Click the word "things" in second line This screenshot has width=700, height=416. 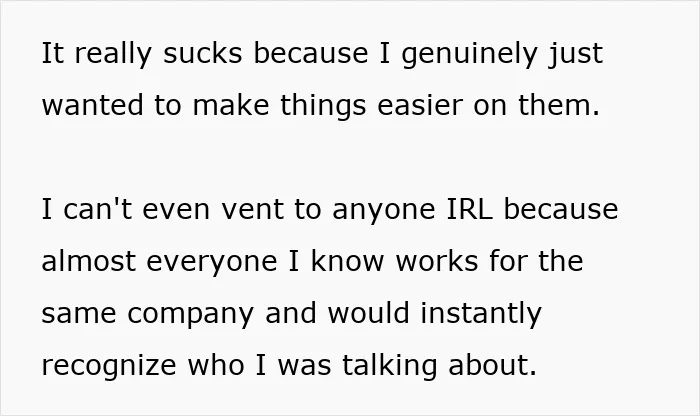click(323, 107)
